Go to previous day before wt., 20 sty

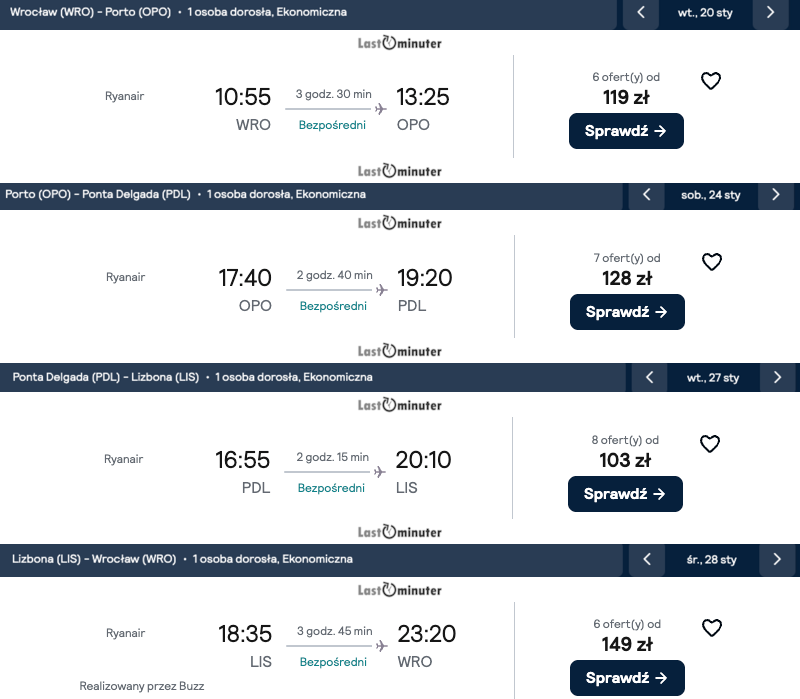[x=641, y=13]
